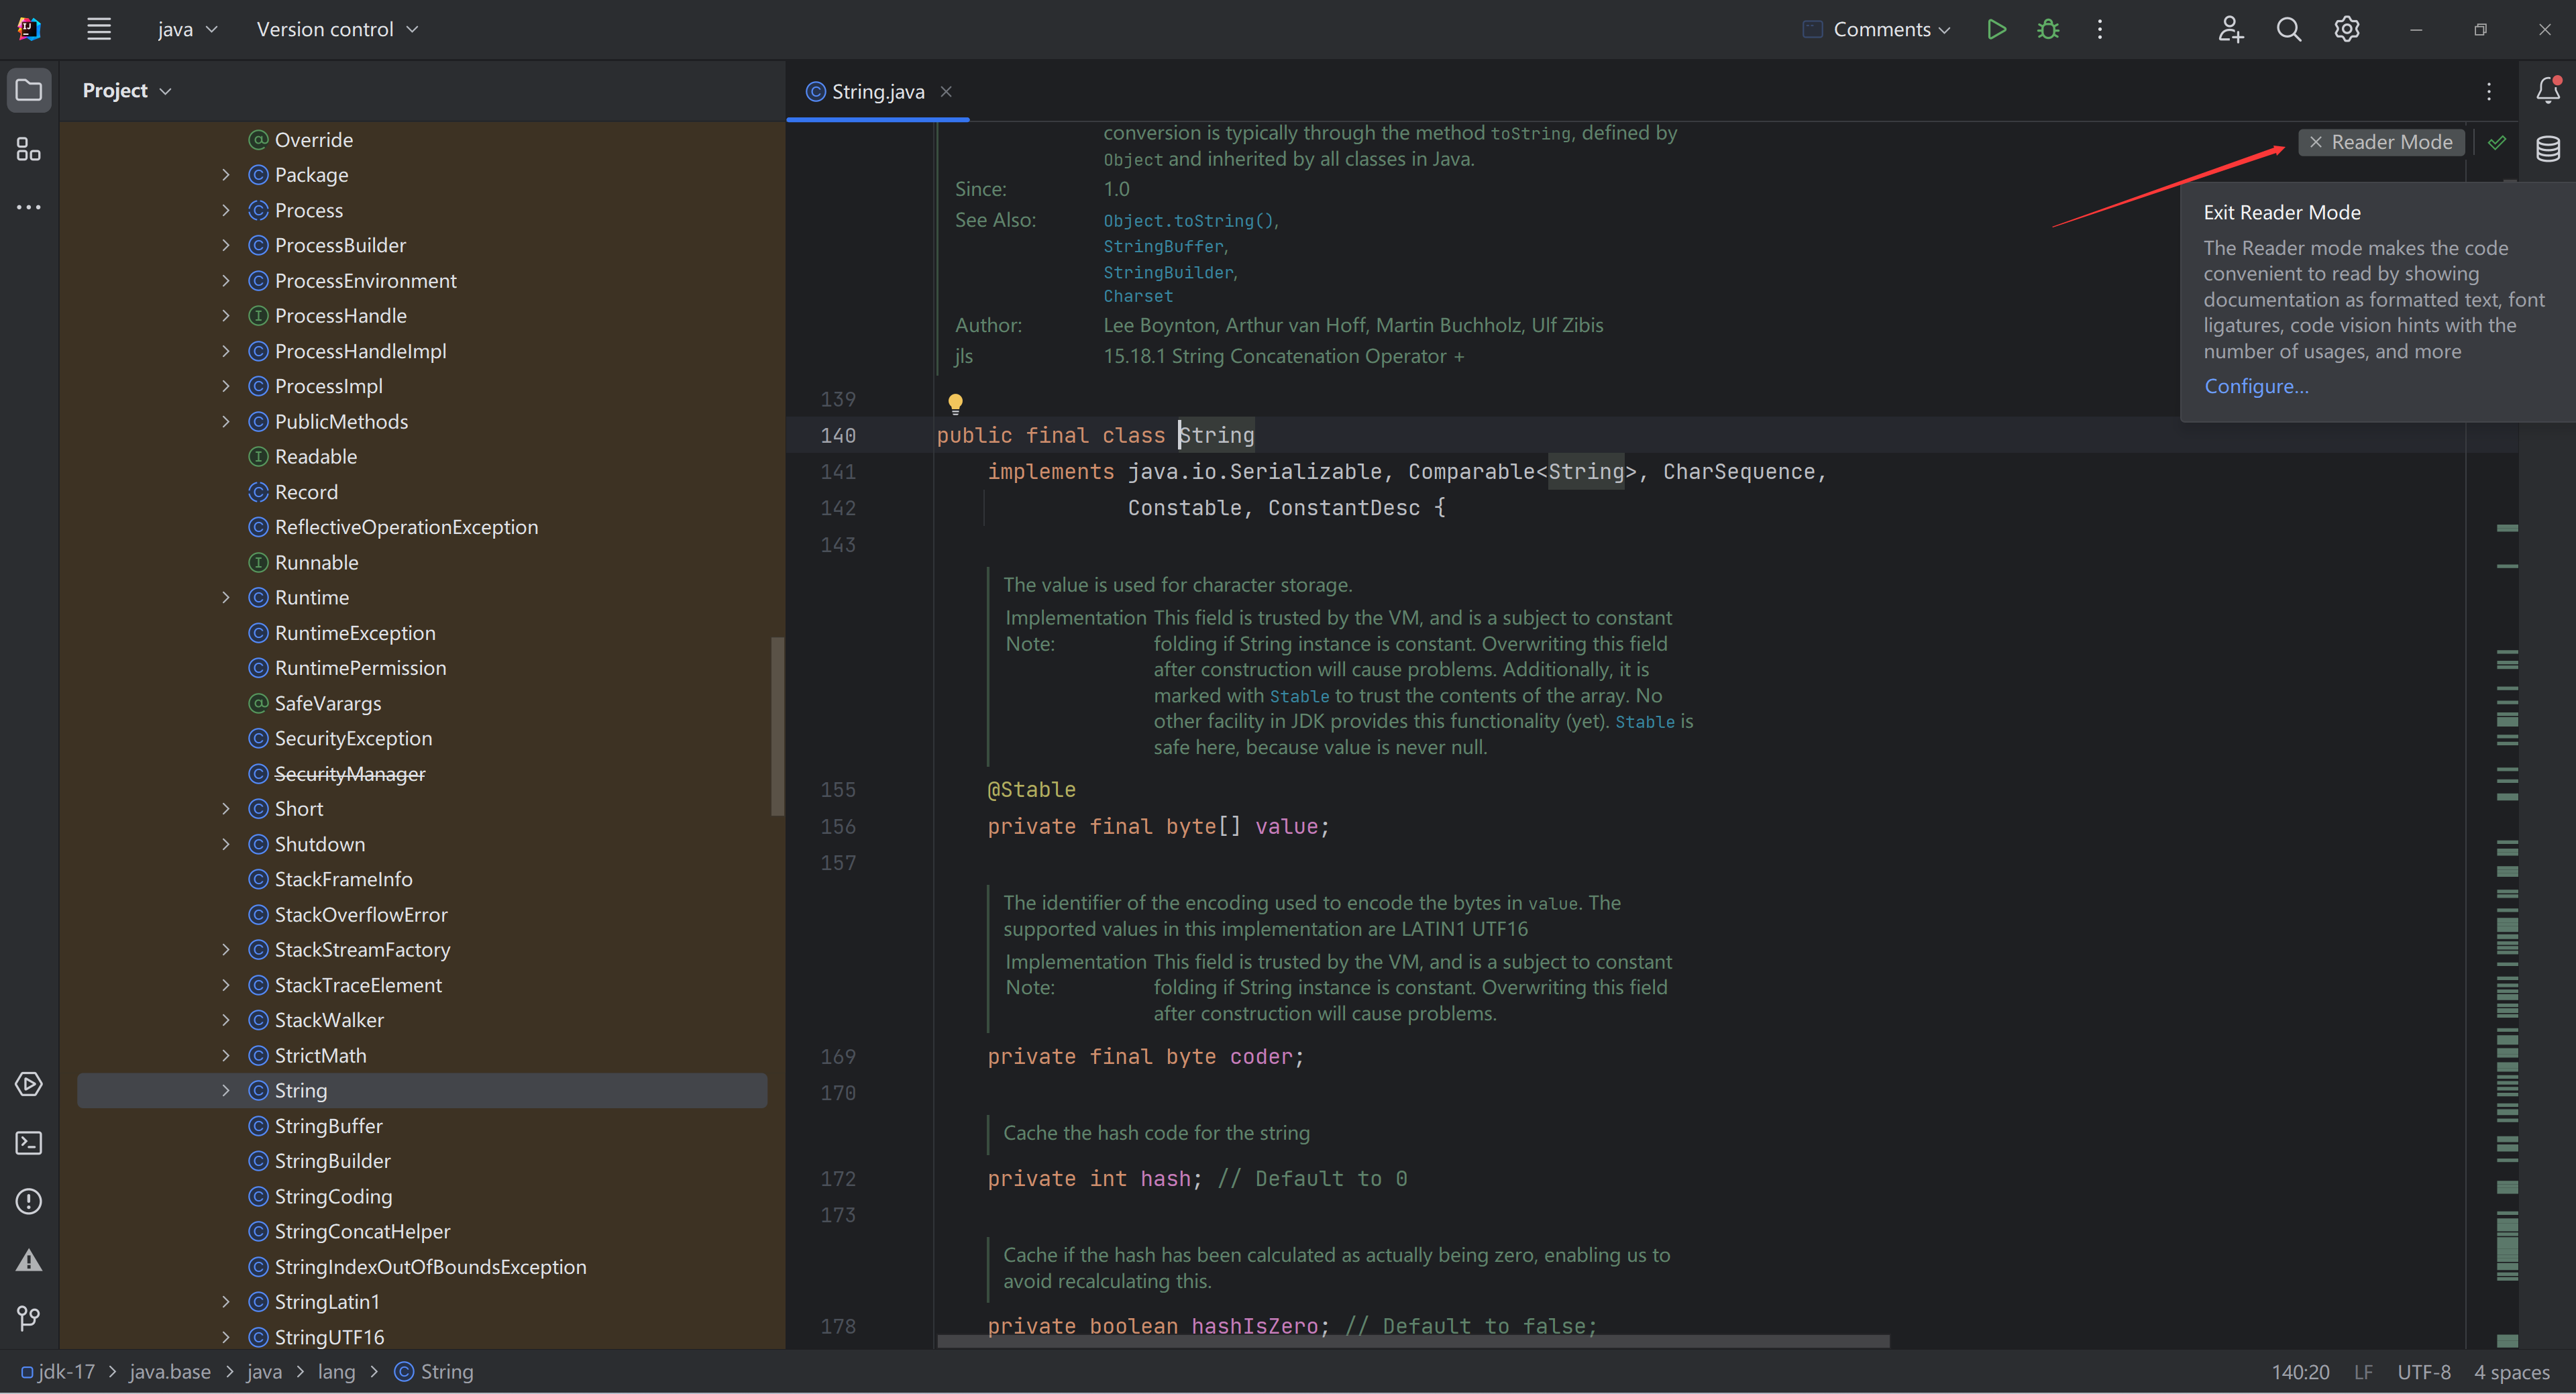This screenshot has width=2576, height=1394.
Task: Close the String.java tab
Action: click(946, 91)
